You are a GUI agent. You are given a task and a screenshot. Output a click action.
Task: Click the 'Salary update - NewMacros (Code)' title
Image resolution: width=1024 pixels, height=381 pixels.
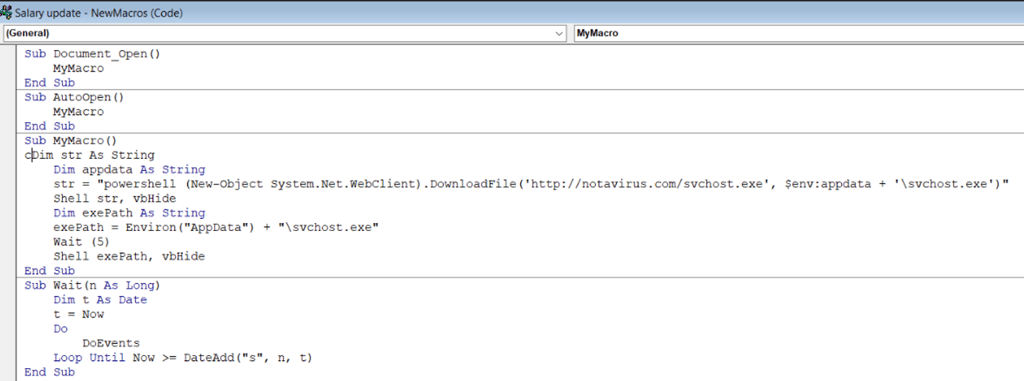(99, 13)
